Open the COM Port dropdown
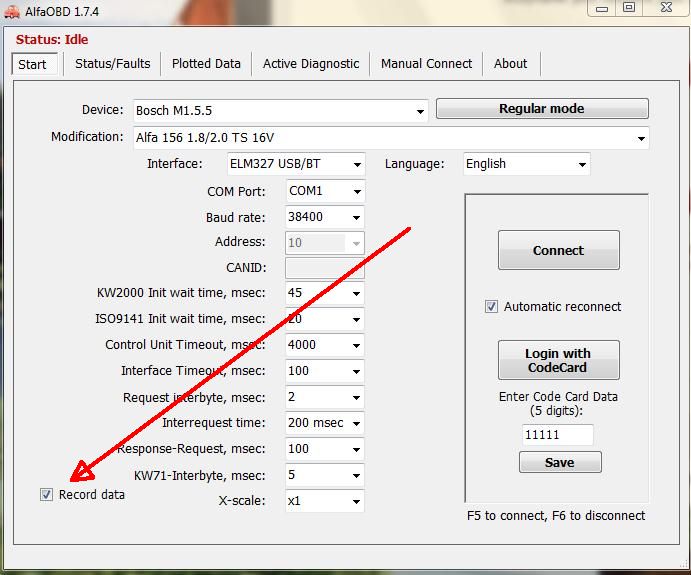 pos(325,191)
